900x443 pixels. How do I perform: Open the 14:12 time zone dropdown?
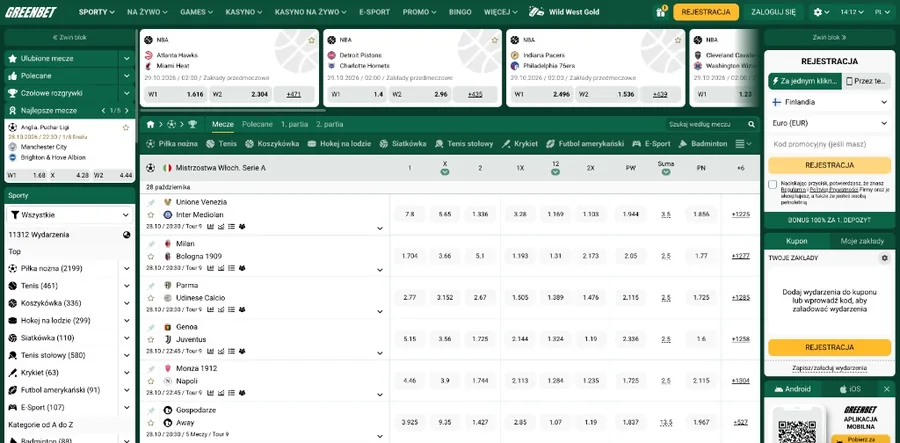tap(852, 12)
